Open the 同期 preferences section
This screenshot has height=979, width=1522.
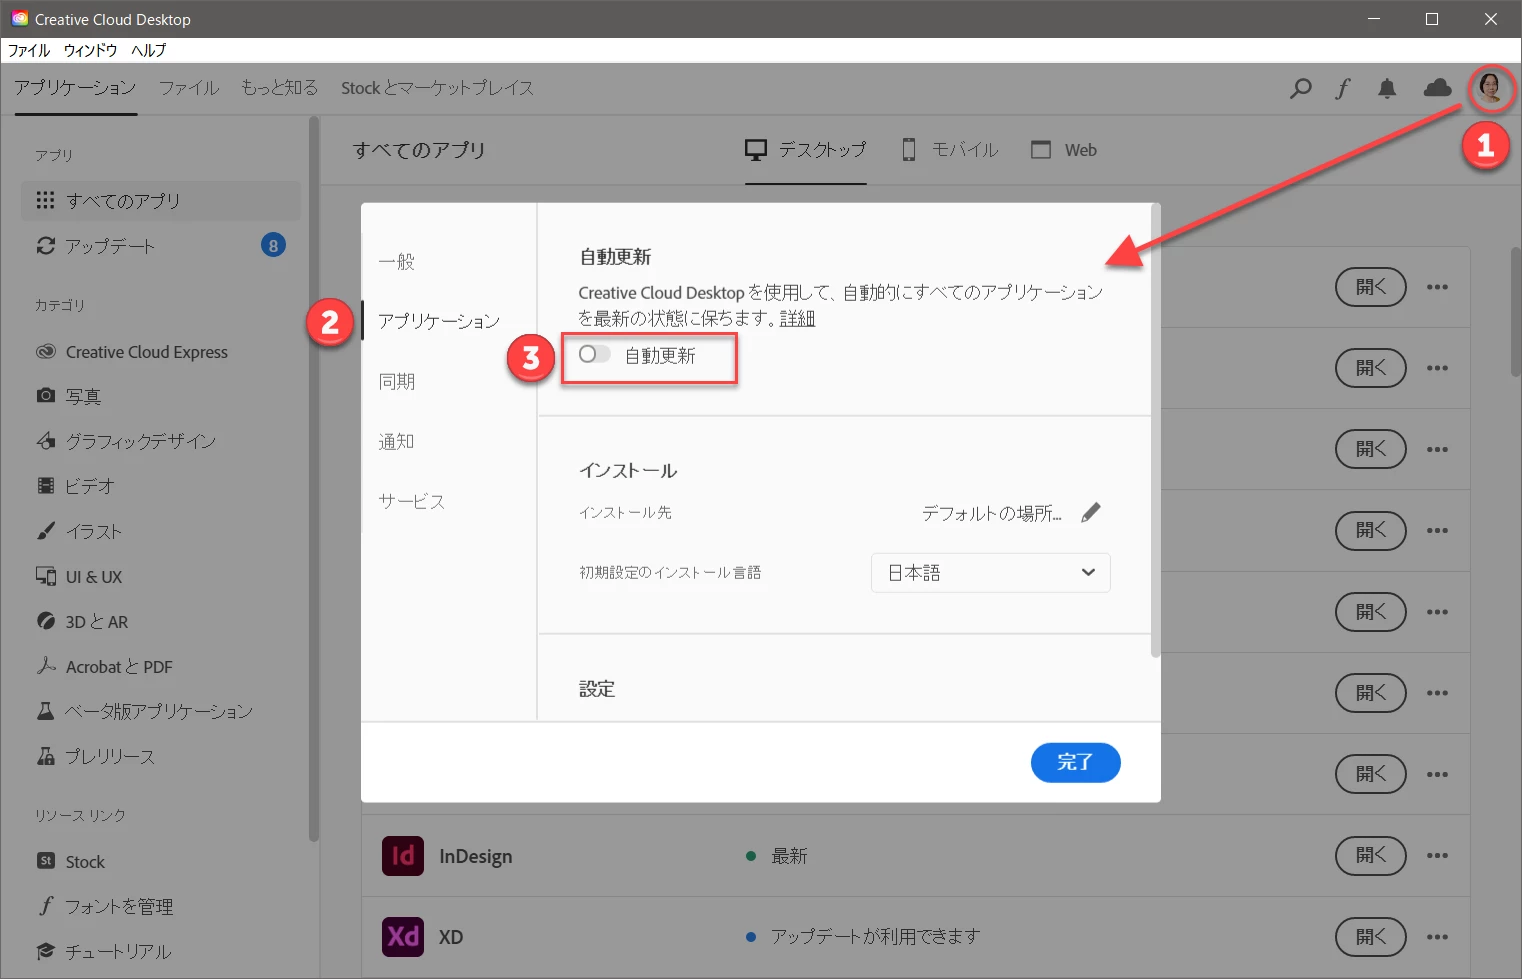point(396,381)
